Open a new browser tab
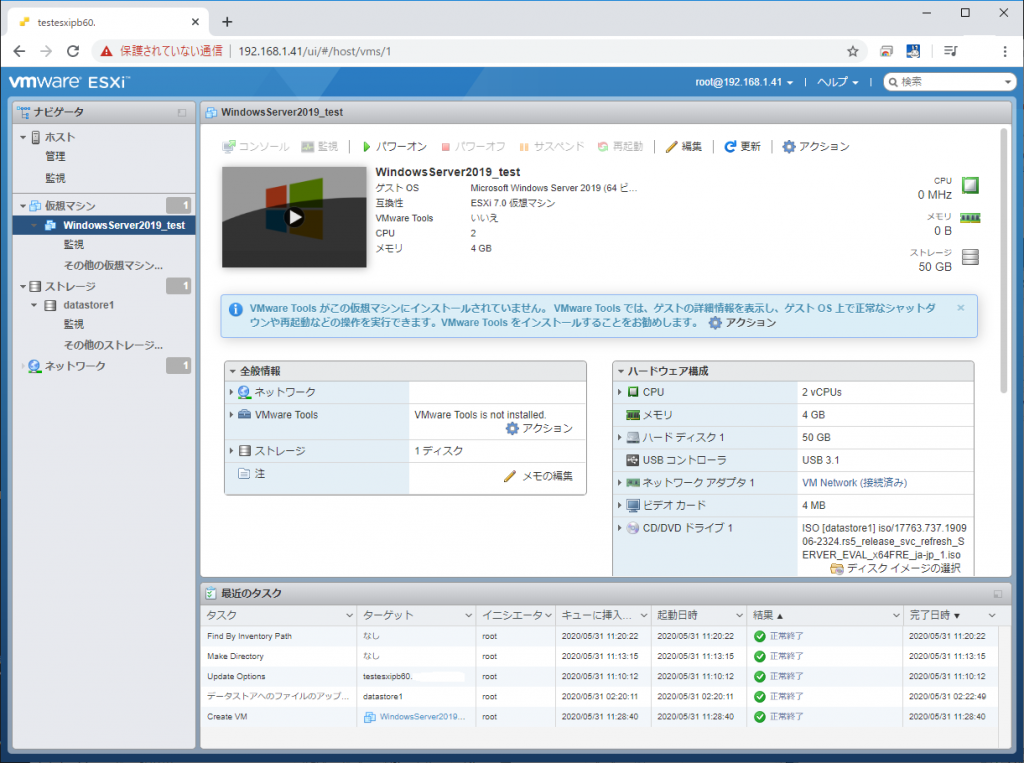The image size is (1024, 763). coord(227,22)
